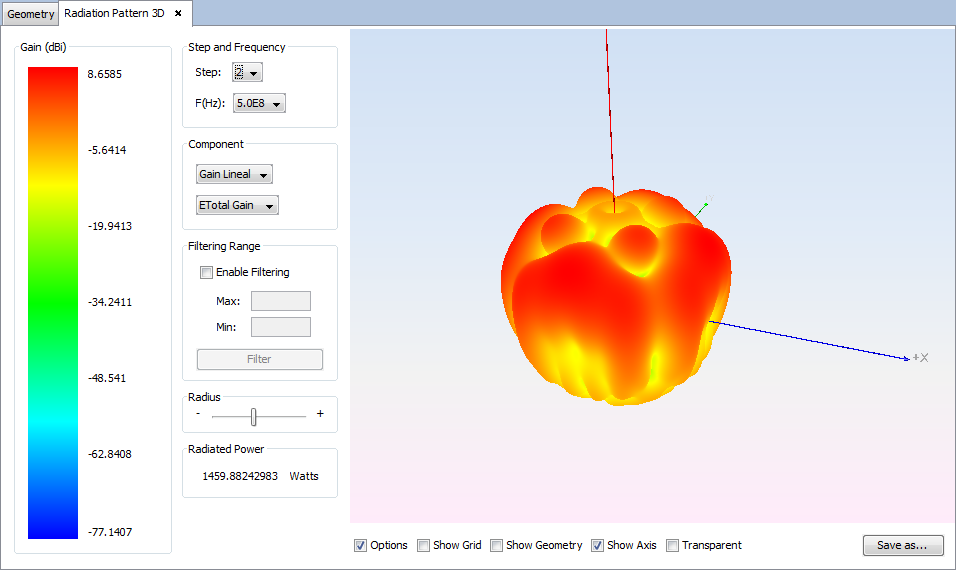Open the Step dropdown
This screenshot has width=956, height=570.
pos(247,73)
